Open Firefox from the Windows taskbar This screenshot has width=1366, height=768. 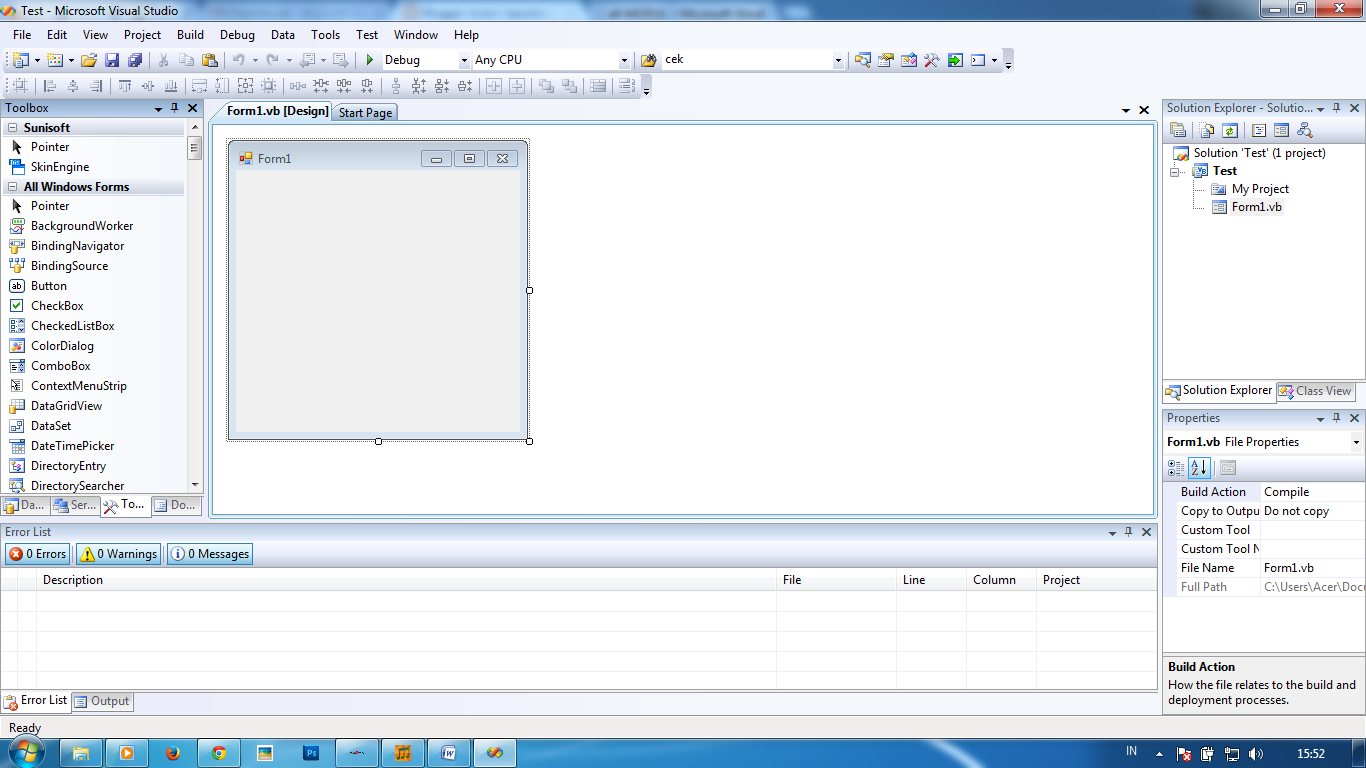pos(172,753)
